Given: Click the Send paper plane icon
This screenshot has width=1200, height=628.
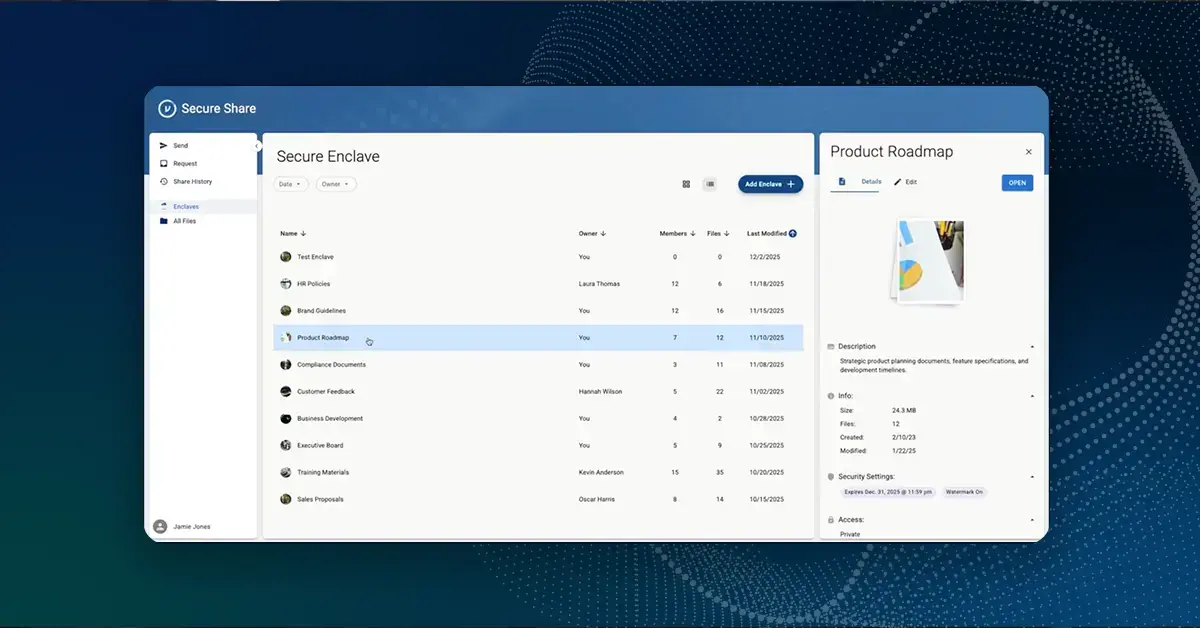Looking at the screenshot, I should pyautogui.click(x=164, y=146).
